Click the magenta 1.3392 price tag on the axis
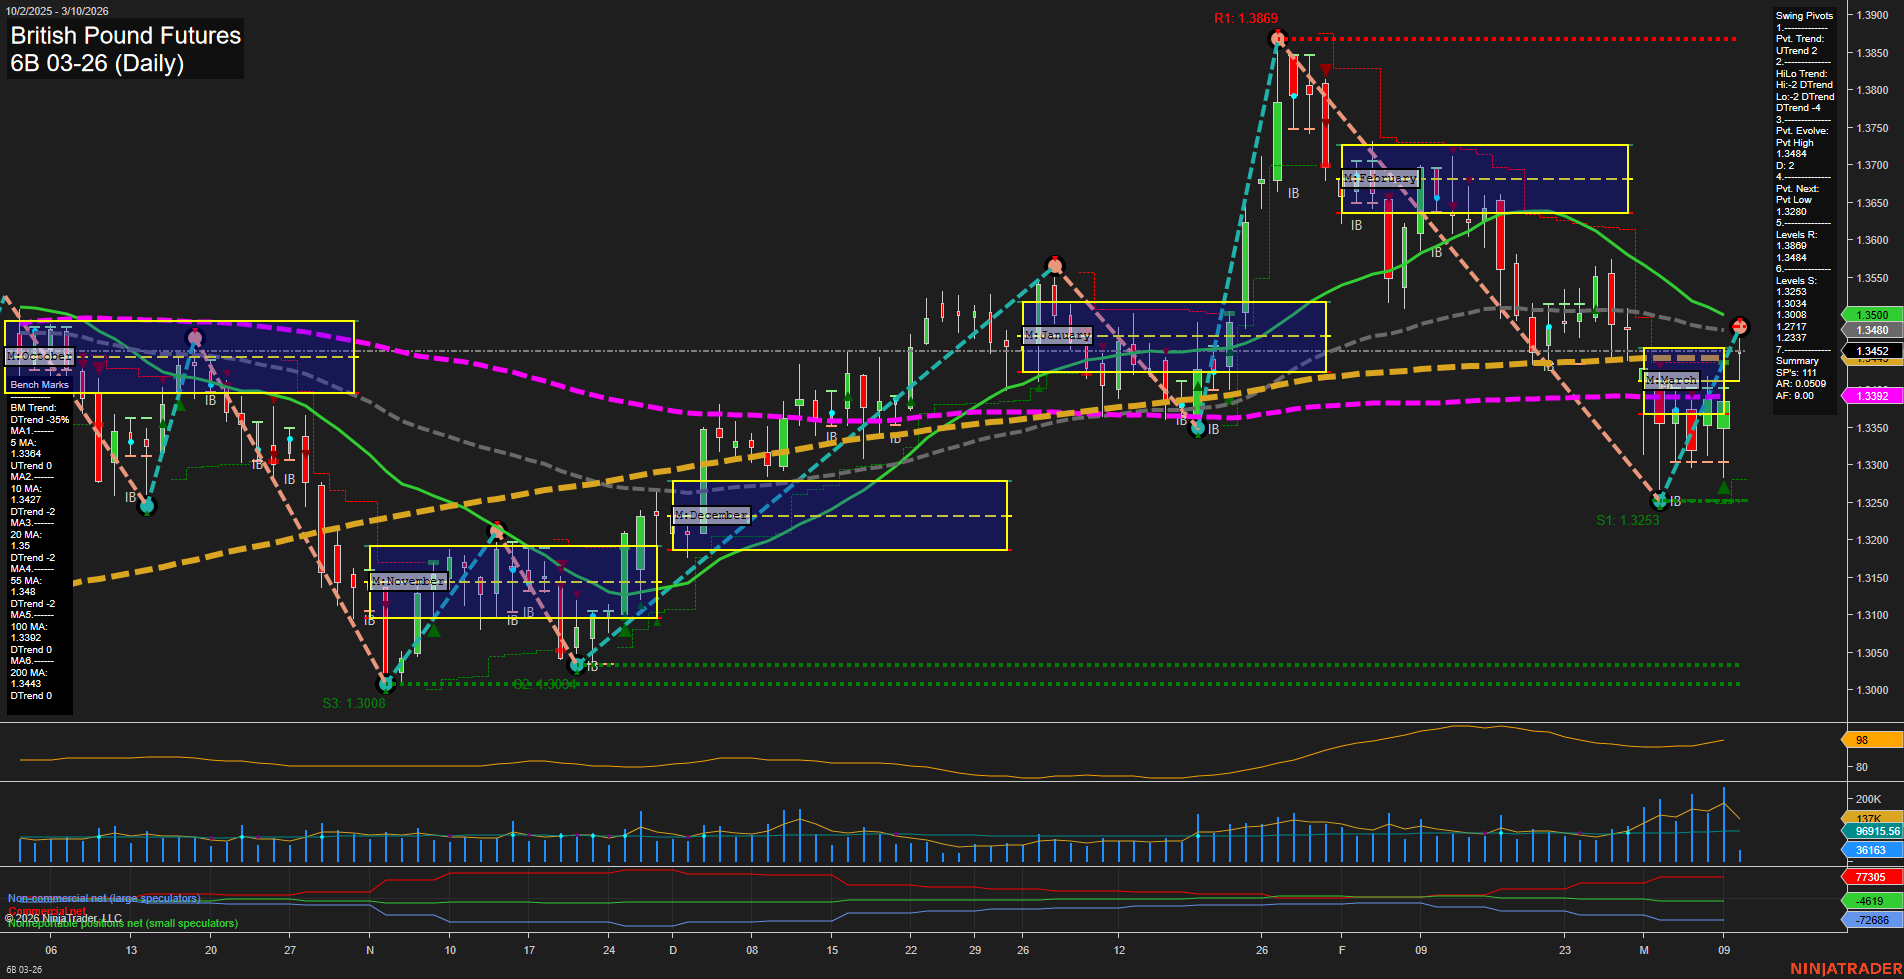Image resolution: width=1904 pixels, height=979 pixels. click(x=1873, y=396)
